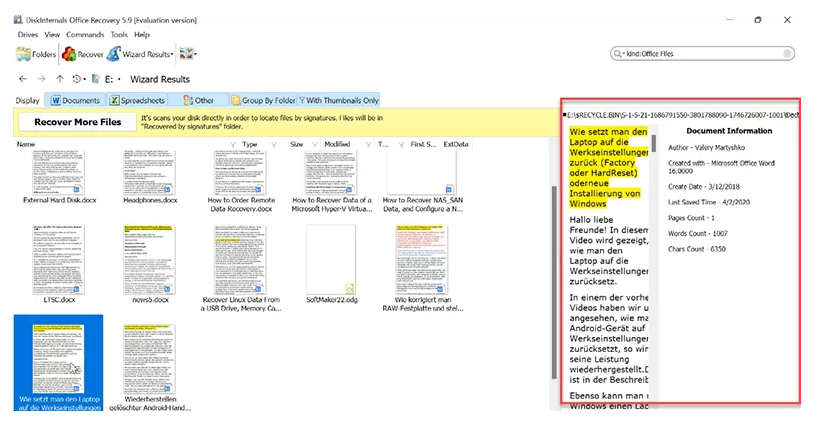This screenshot has width=831, height=424.
Task: Click filter funnel icon in T... column header
Action: tap(401, 144)
